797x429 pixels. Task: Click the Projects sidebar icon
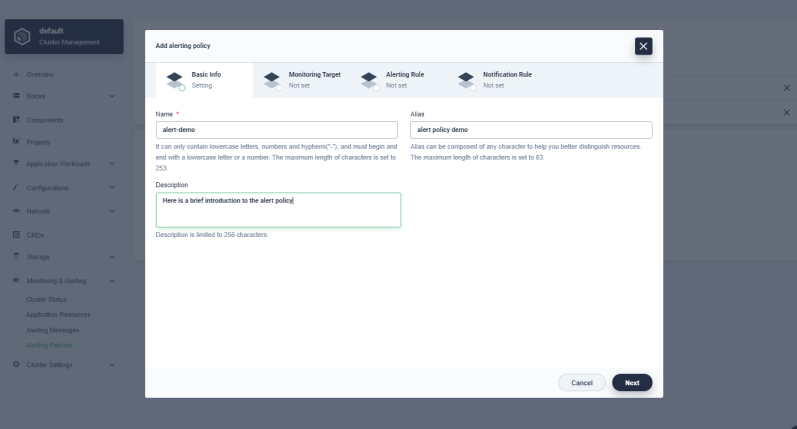(x=16, y=141)
